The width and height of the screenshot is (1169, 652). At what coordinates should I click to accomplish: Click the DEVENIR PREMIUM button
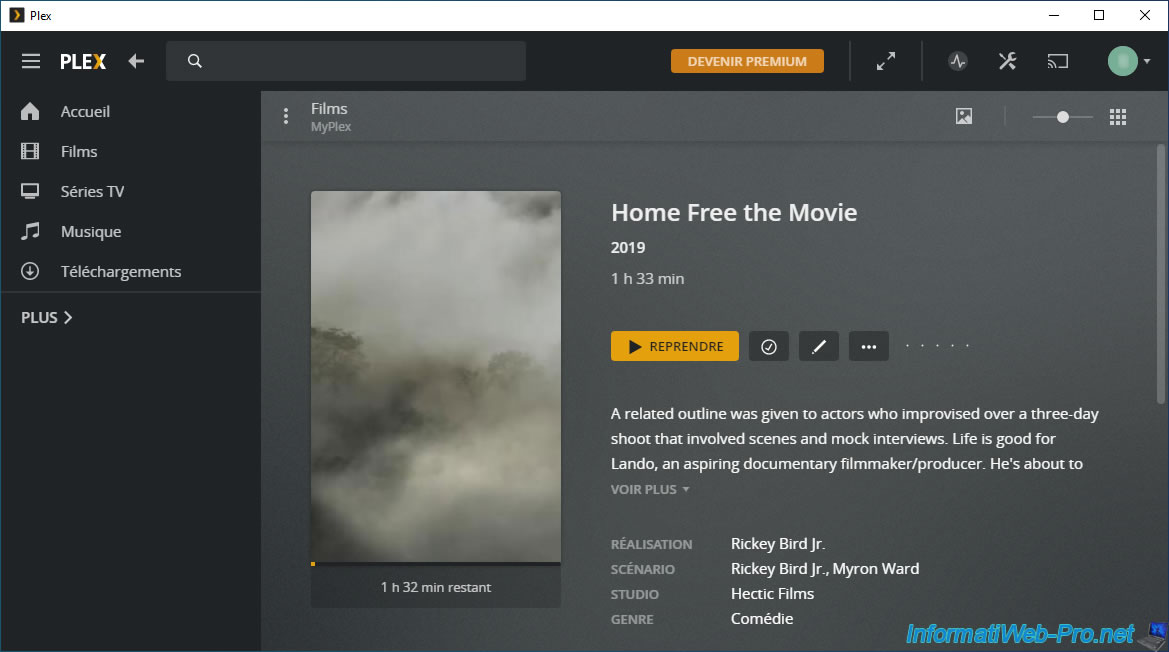(x=747, y=61)
